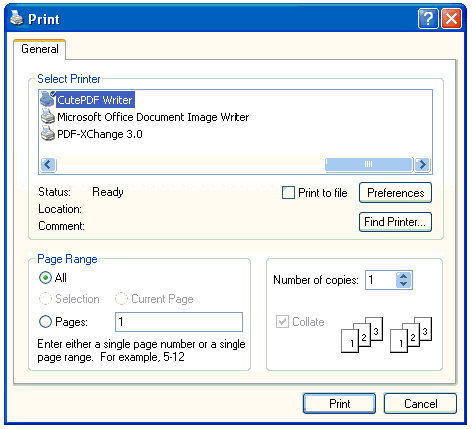Click the first collate pages illustration
The width and height of the screenshot is (472, 429).
click(362, 335)
